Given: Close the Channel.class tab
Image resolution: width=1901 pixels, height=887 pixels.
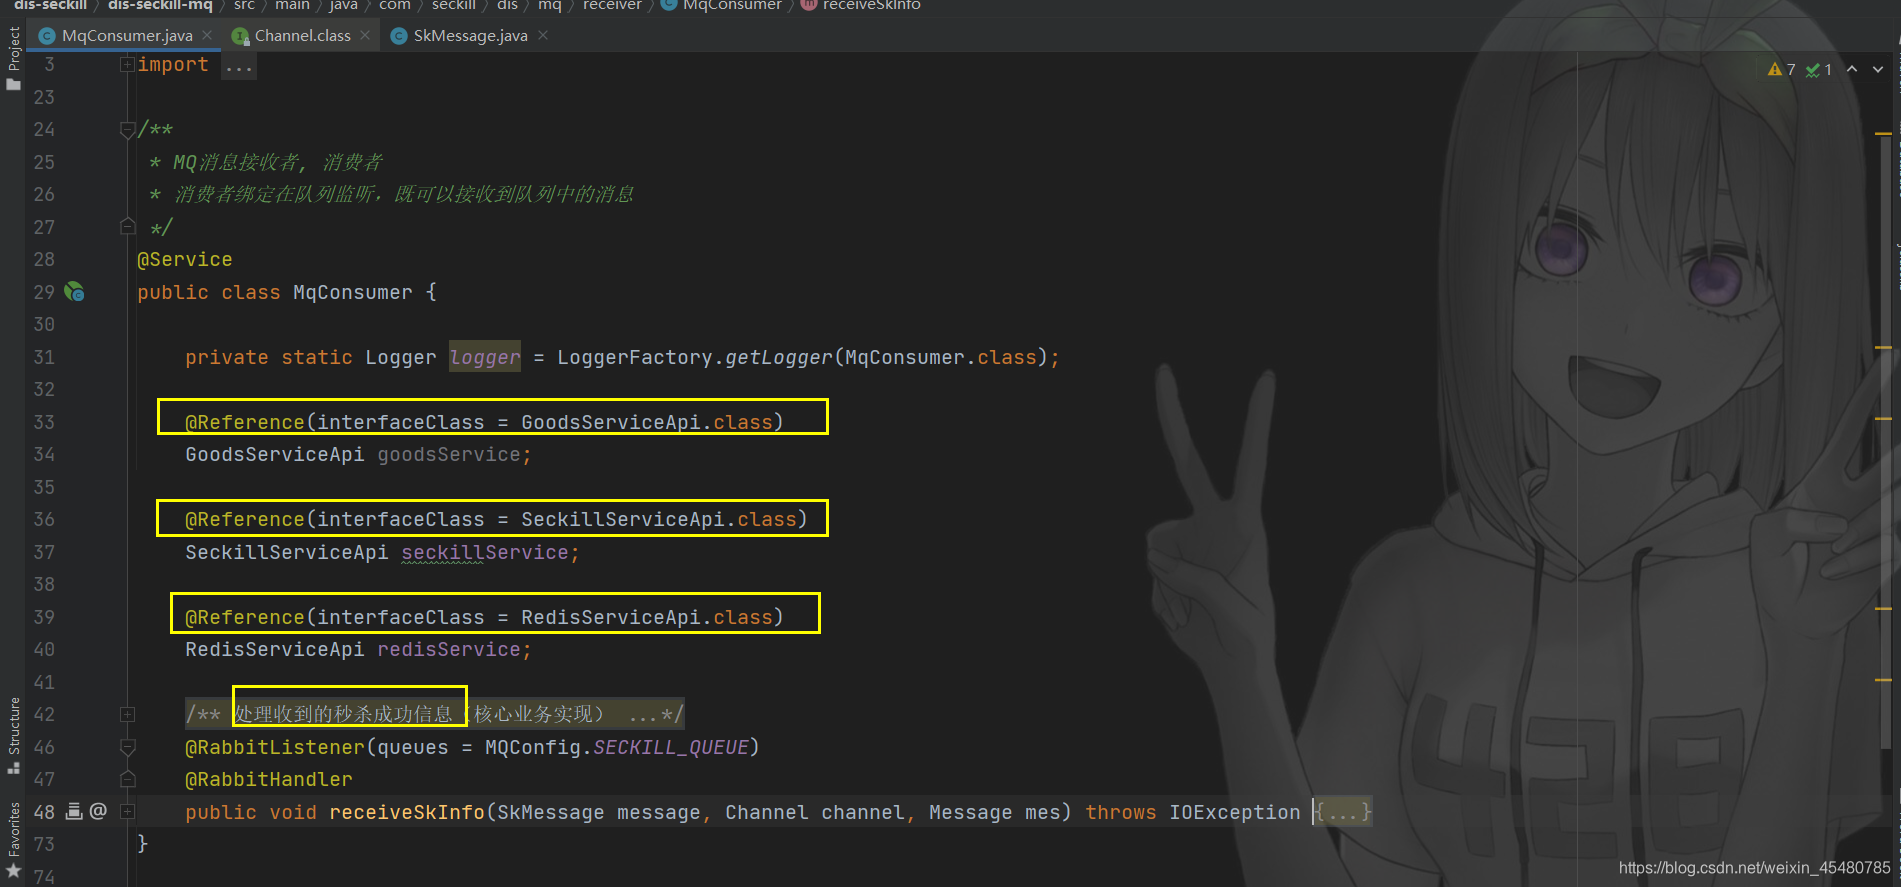Looking at the screenshot, I should coord(365,35).
